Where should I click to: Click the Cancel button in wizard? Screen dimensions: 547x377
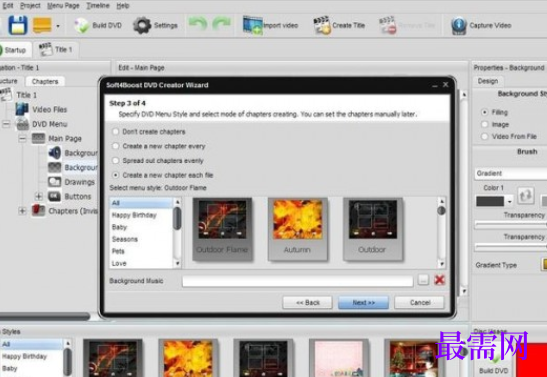point(419,302)
